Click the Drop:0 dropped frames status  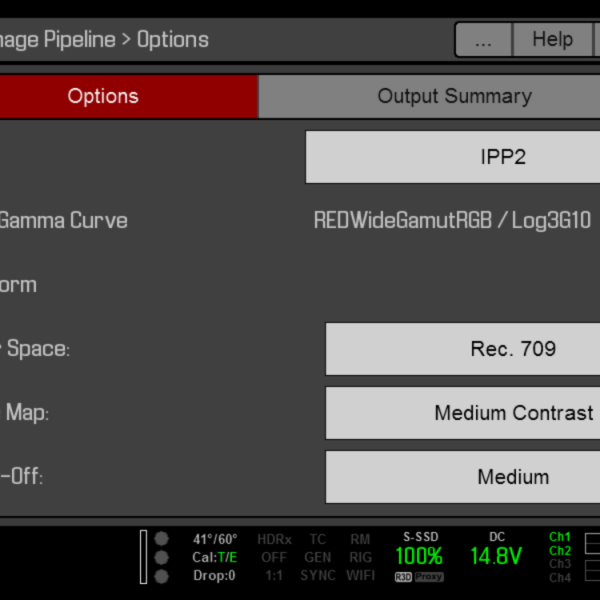point(214,575)
